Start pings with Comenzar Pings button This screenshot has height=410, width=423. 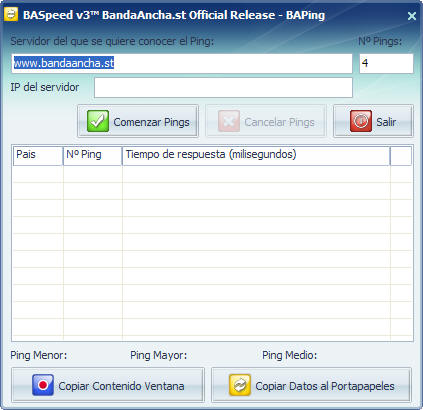point(138,121)
